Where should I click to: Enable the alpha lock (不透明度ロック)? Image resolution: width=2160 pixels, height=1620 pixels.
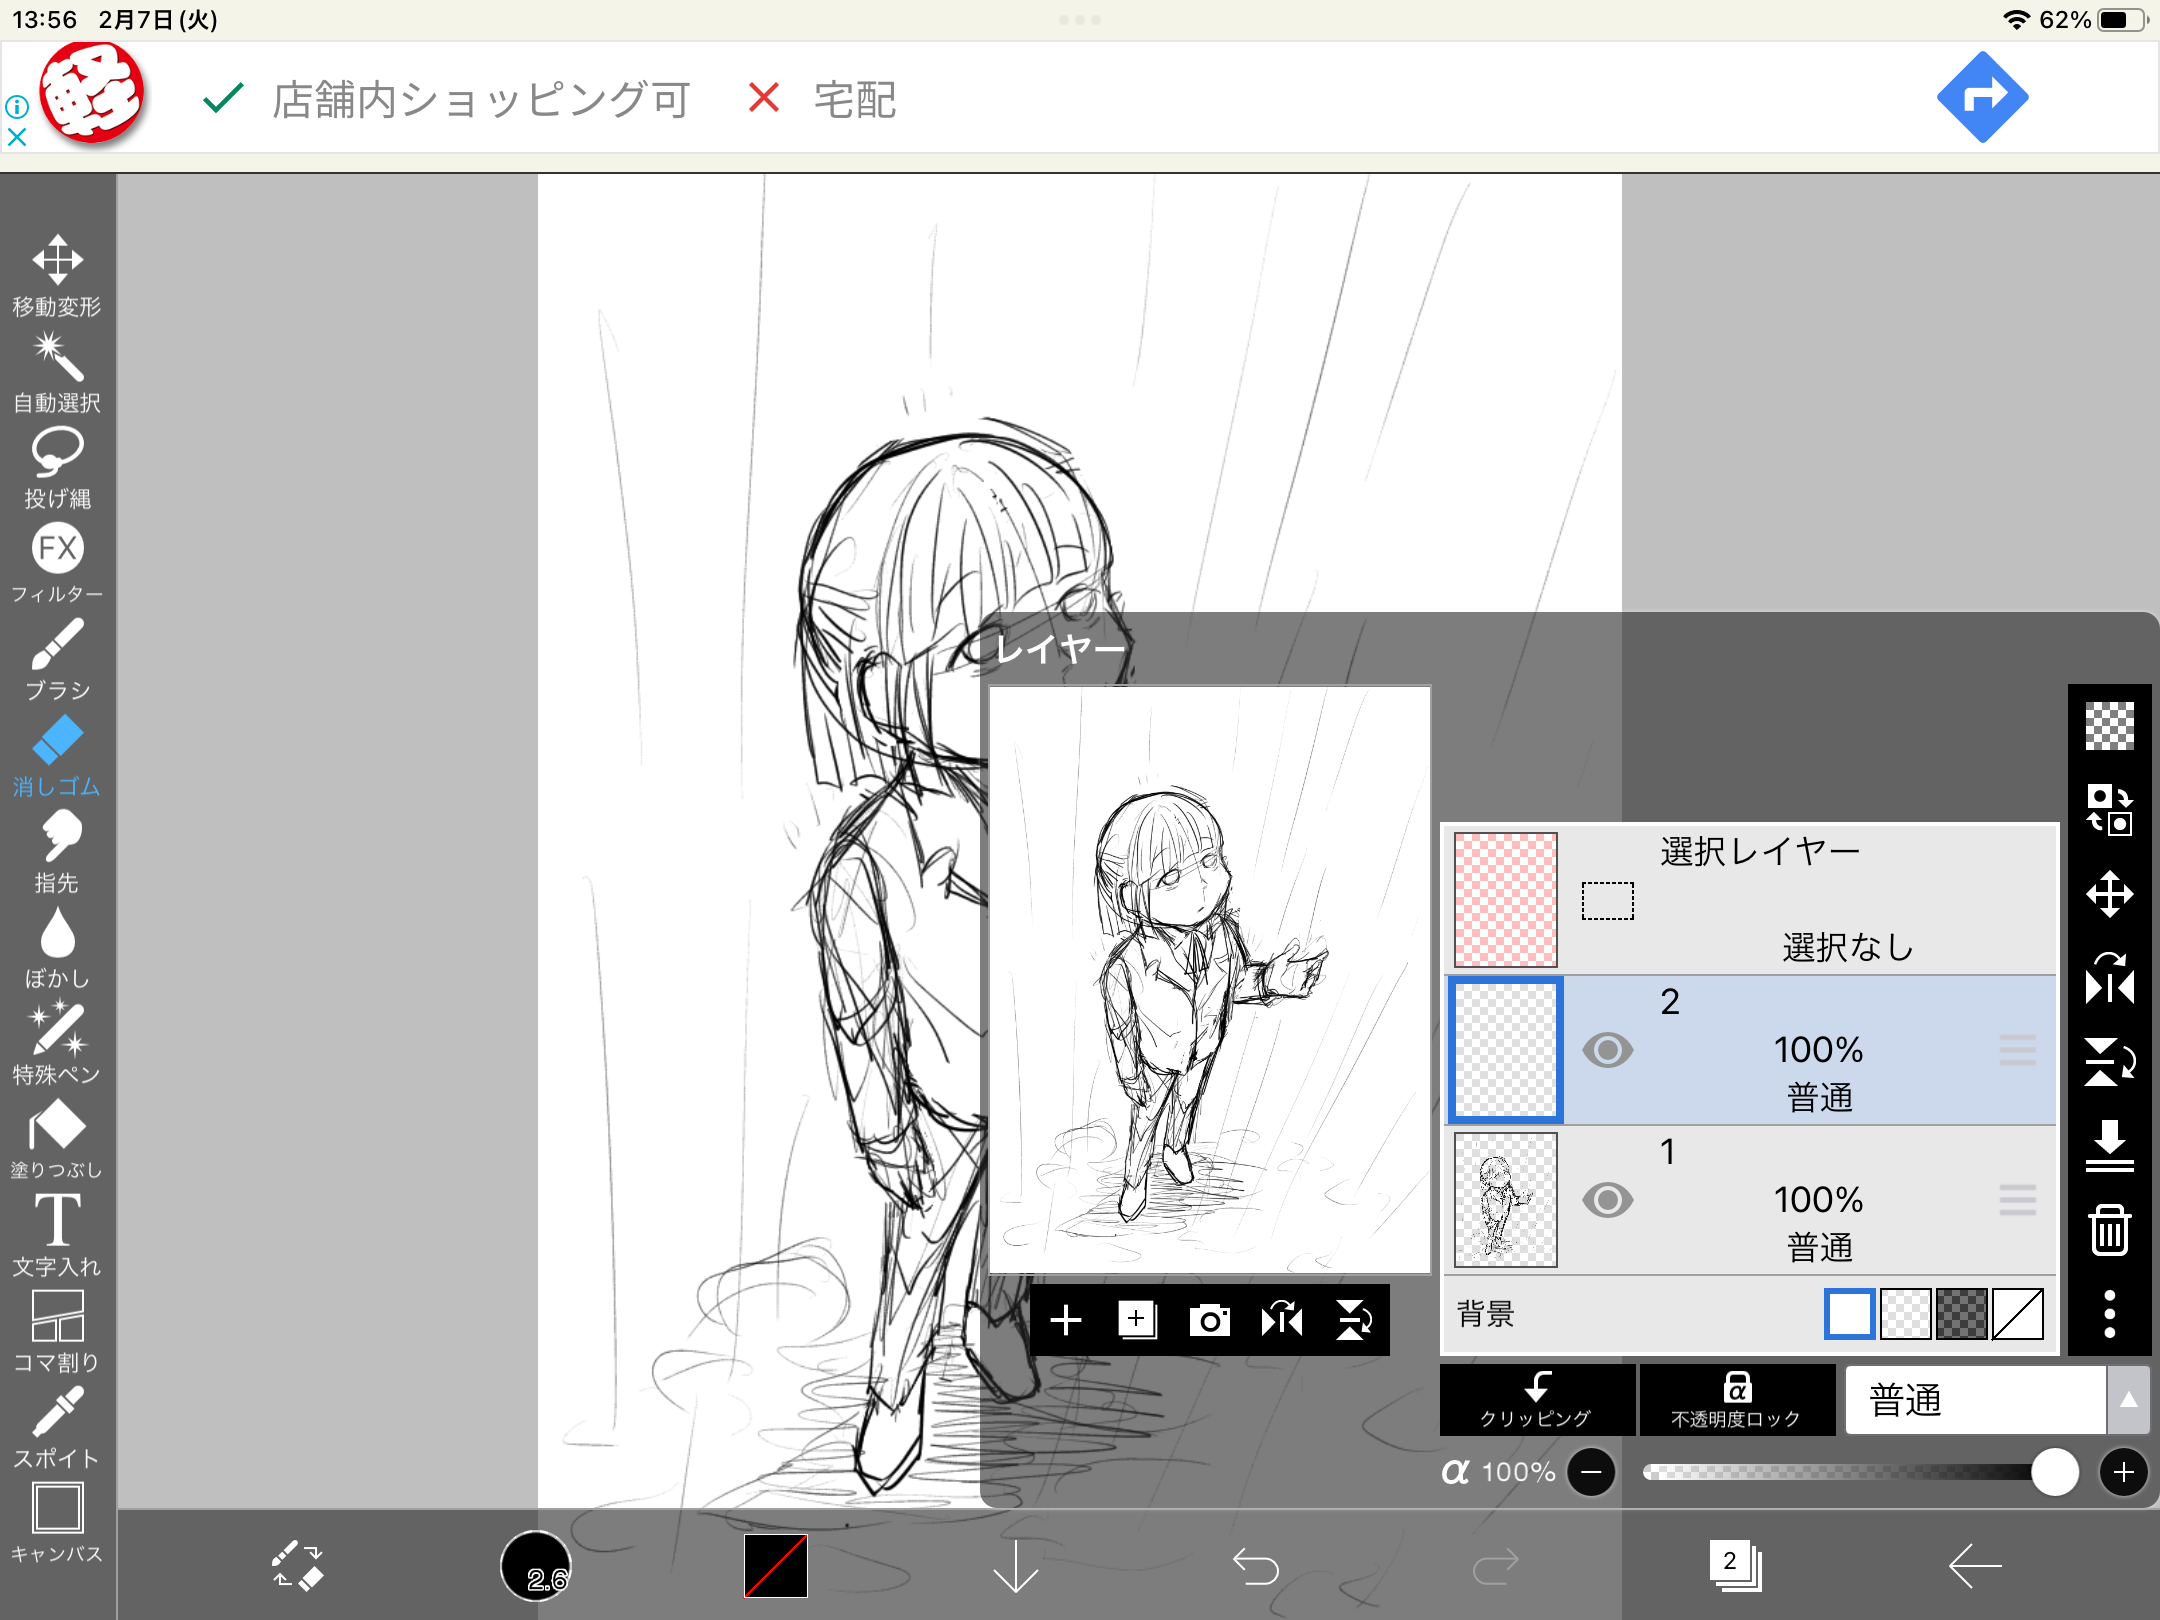click(1736, 1399)
